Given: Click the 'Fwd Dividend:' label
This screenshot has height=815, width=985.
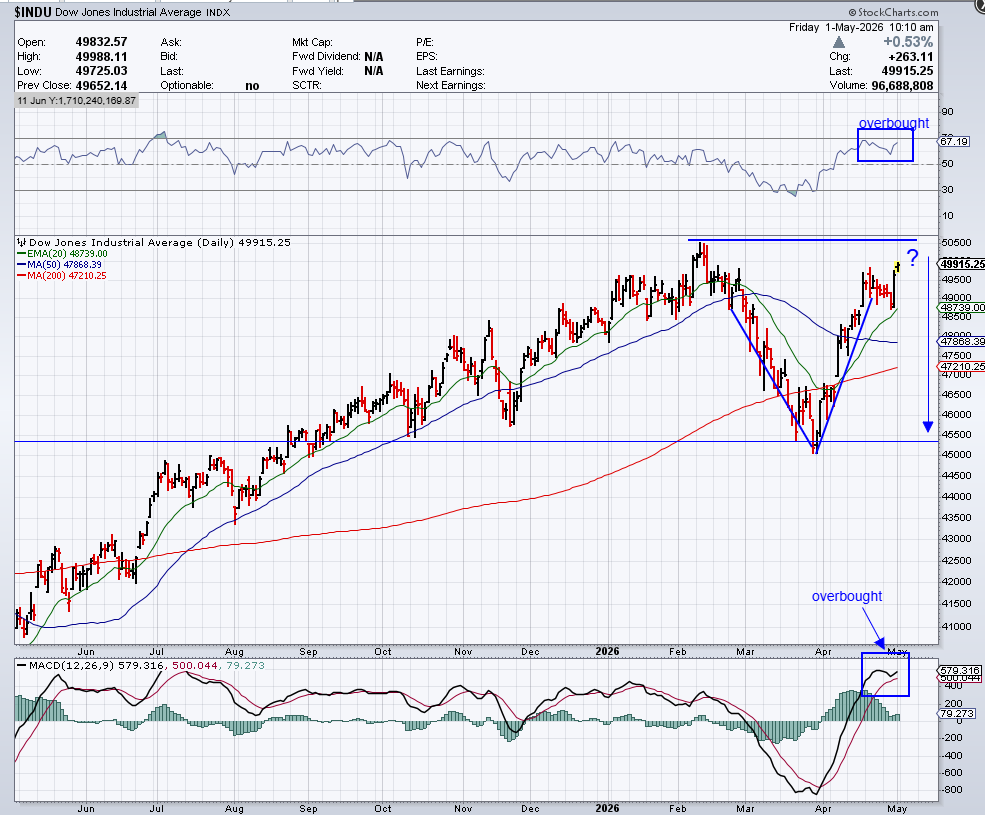Looking at the screenshot, I should 326,57.
